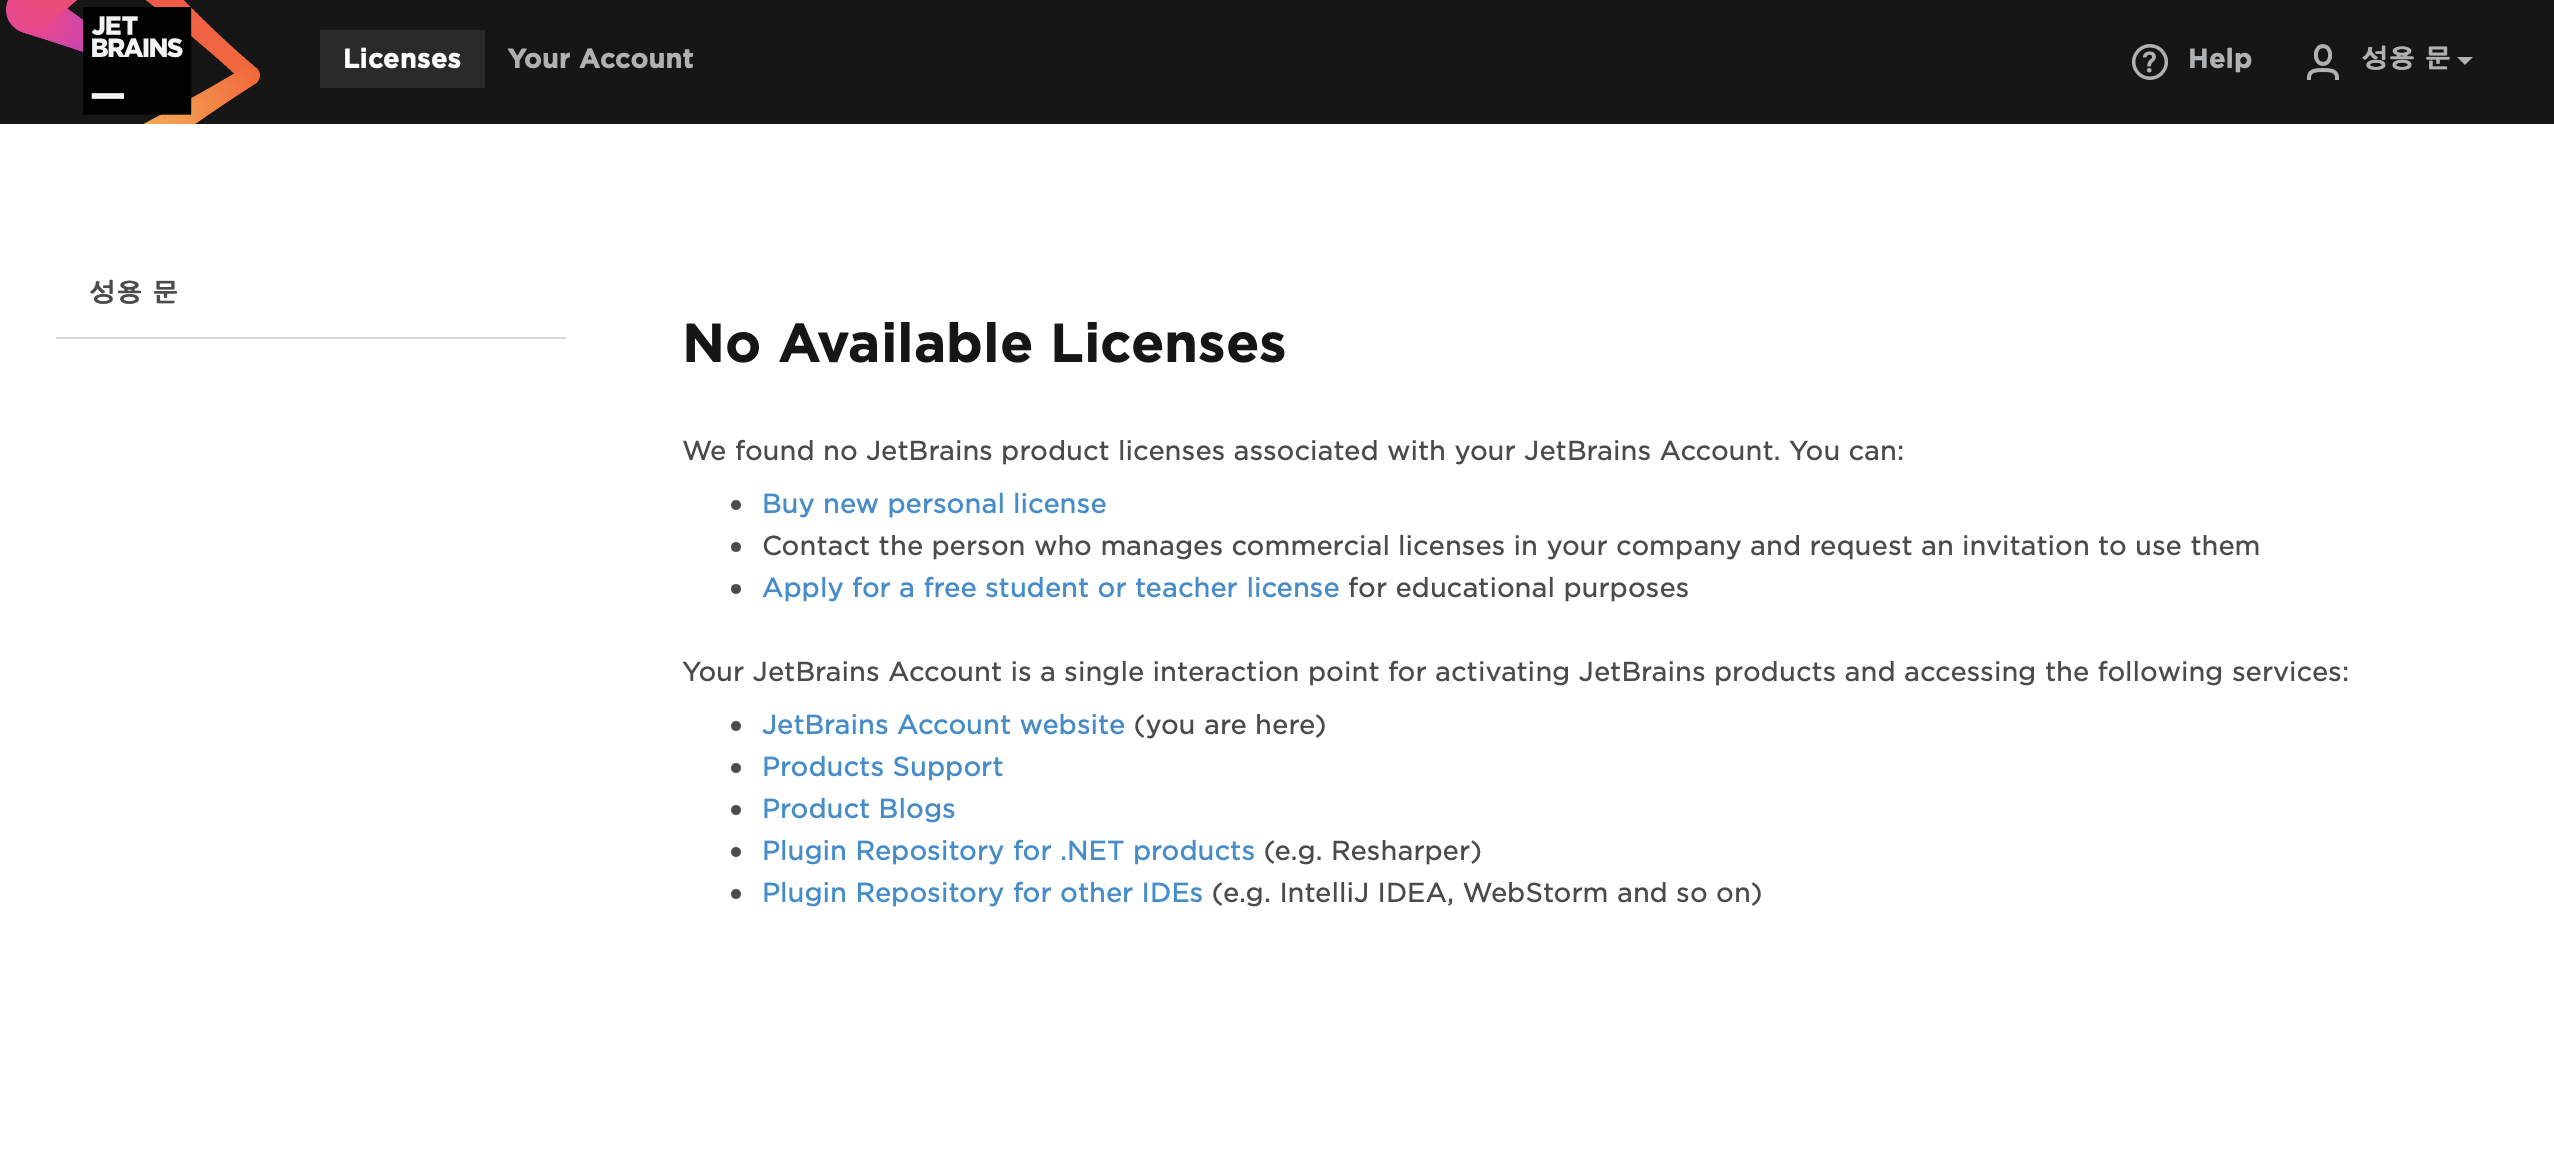Click the No Available Licenses heading
2554x1172 pixels.
pyautogui.click(x=984, y=344)
